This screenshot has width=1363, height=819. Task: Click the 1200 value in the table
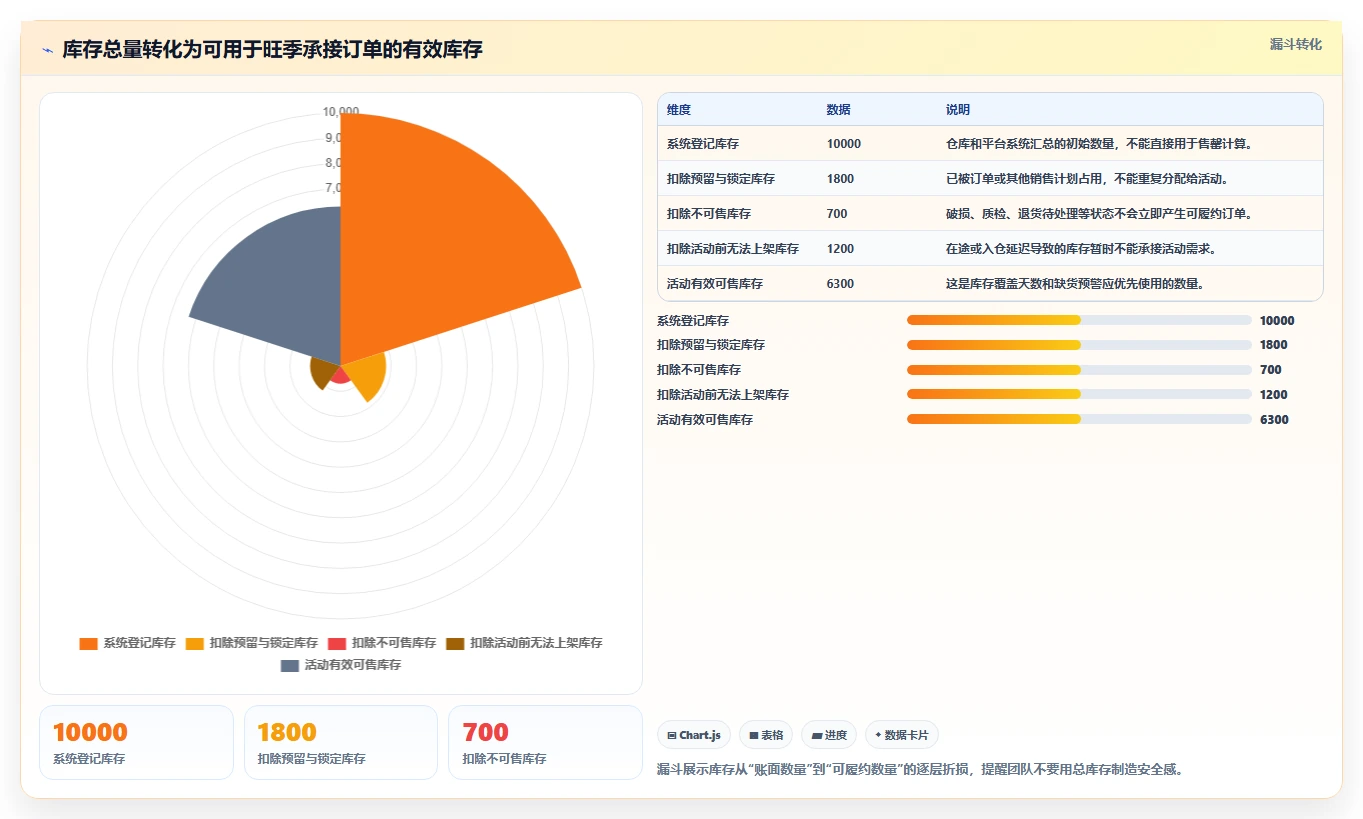841,249
